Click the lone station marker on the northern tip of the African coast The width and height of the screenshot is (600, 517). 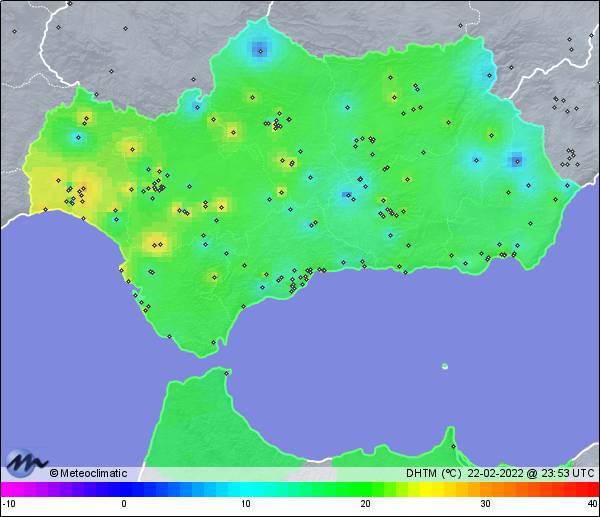click(x=227, y=373)
